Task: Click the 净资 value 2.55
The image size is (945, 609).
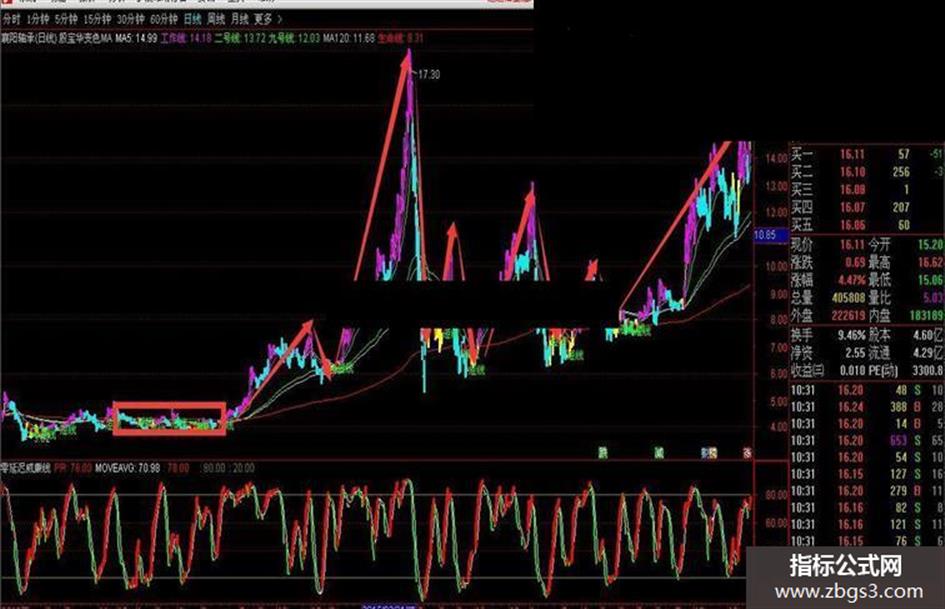Action: click(x=854, y=352)
